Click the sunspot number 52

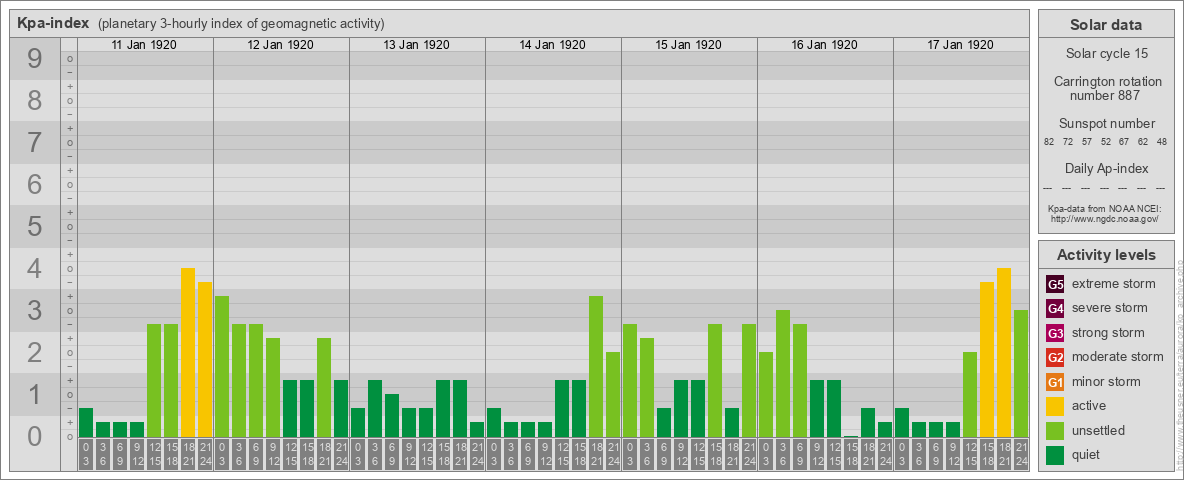tap(1105, 142)
